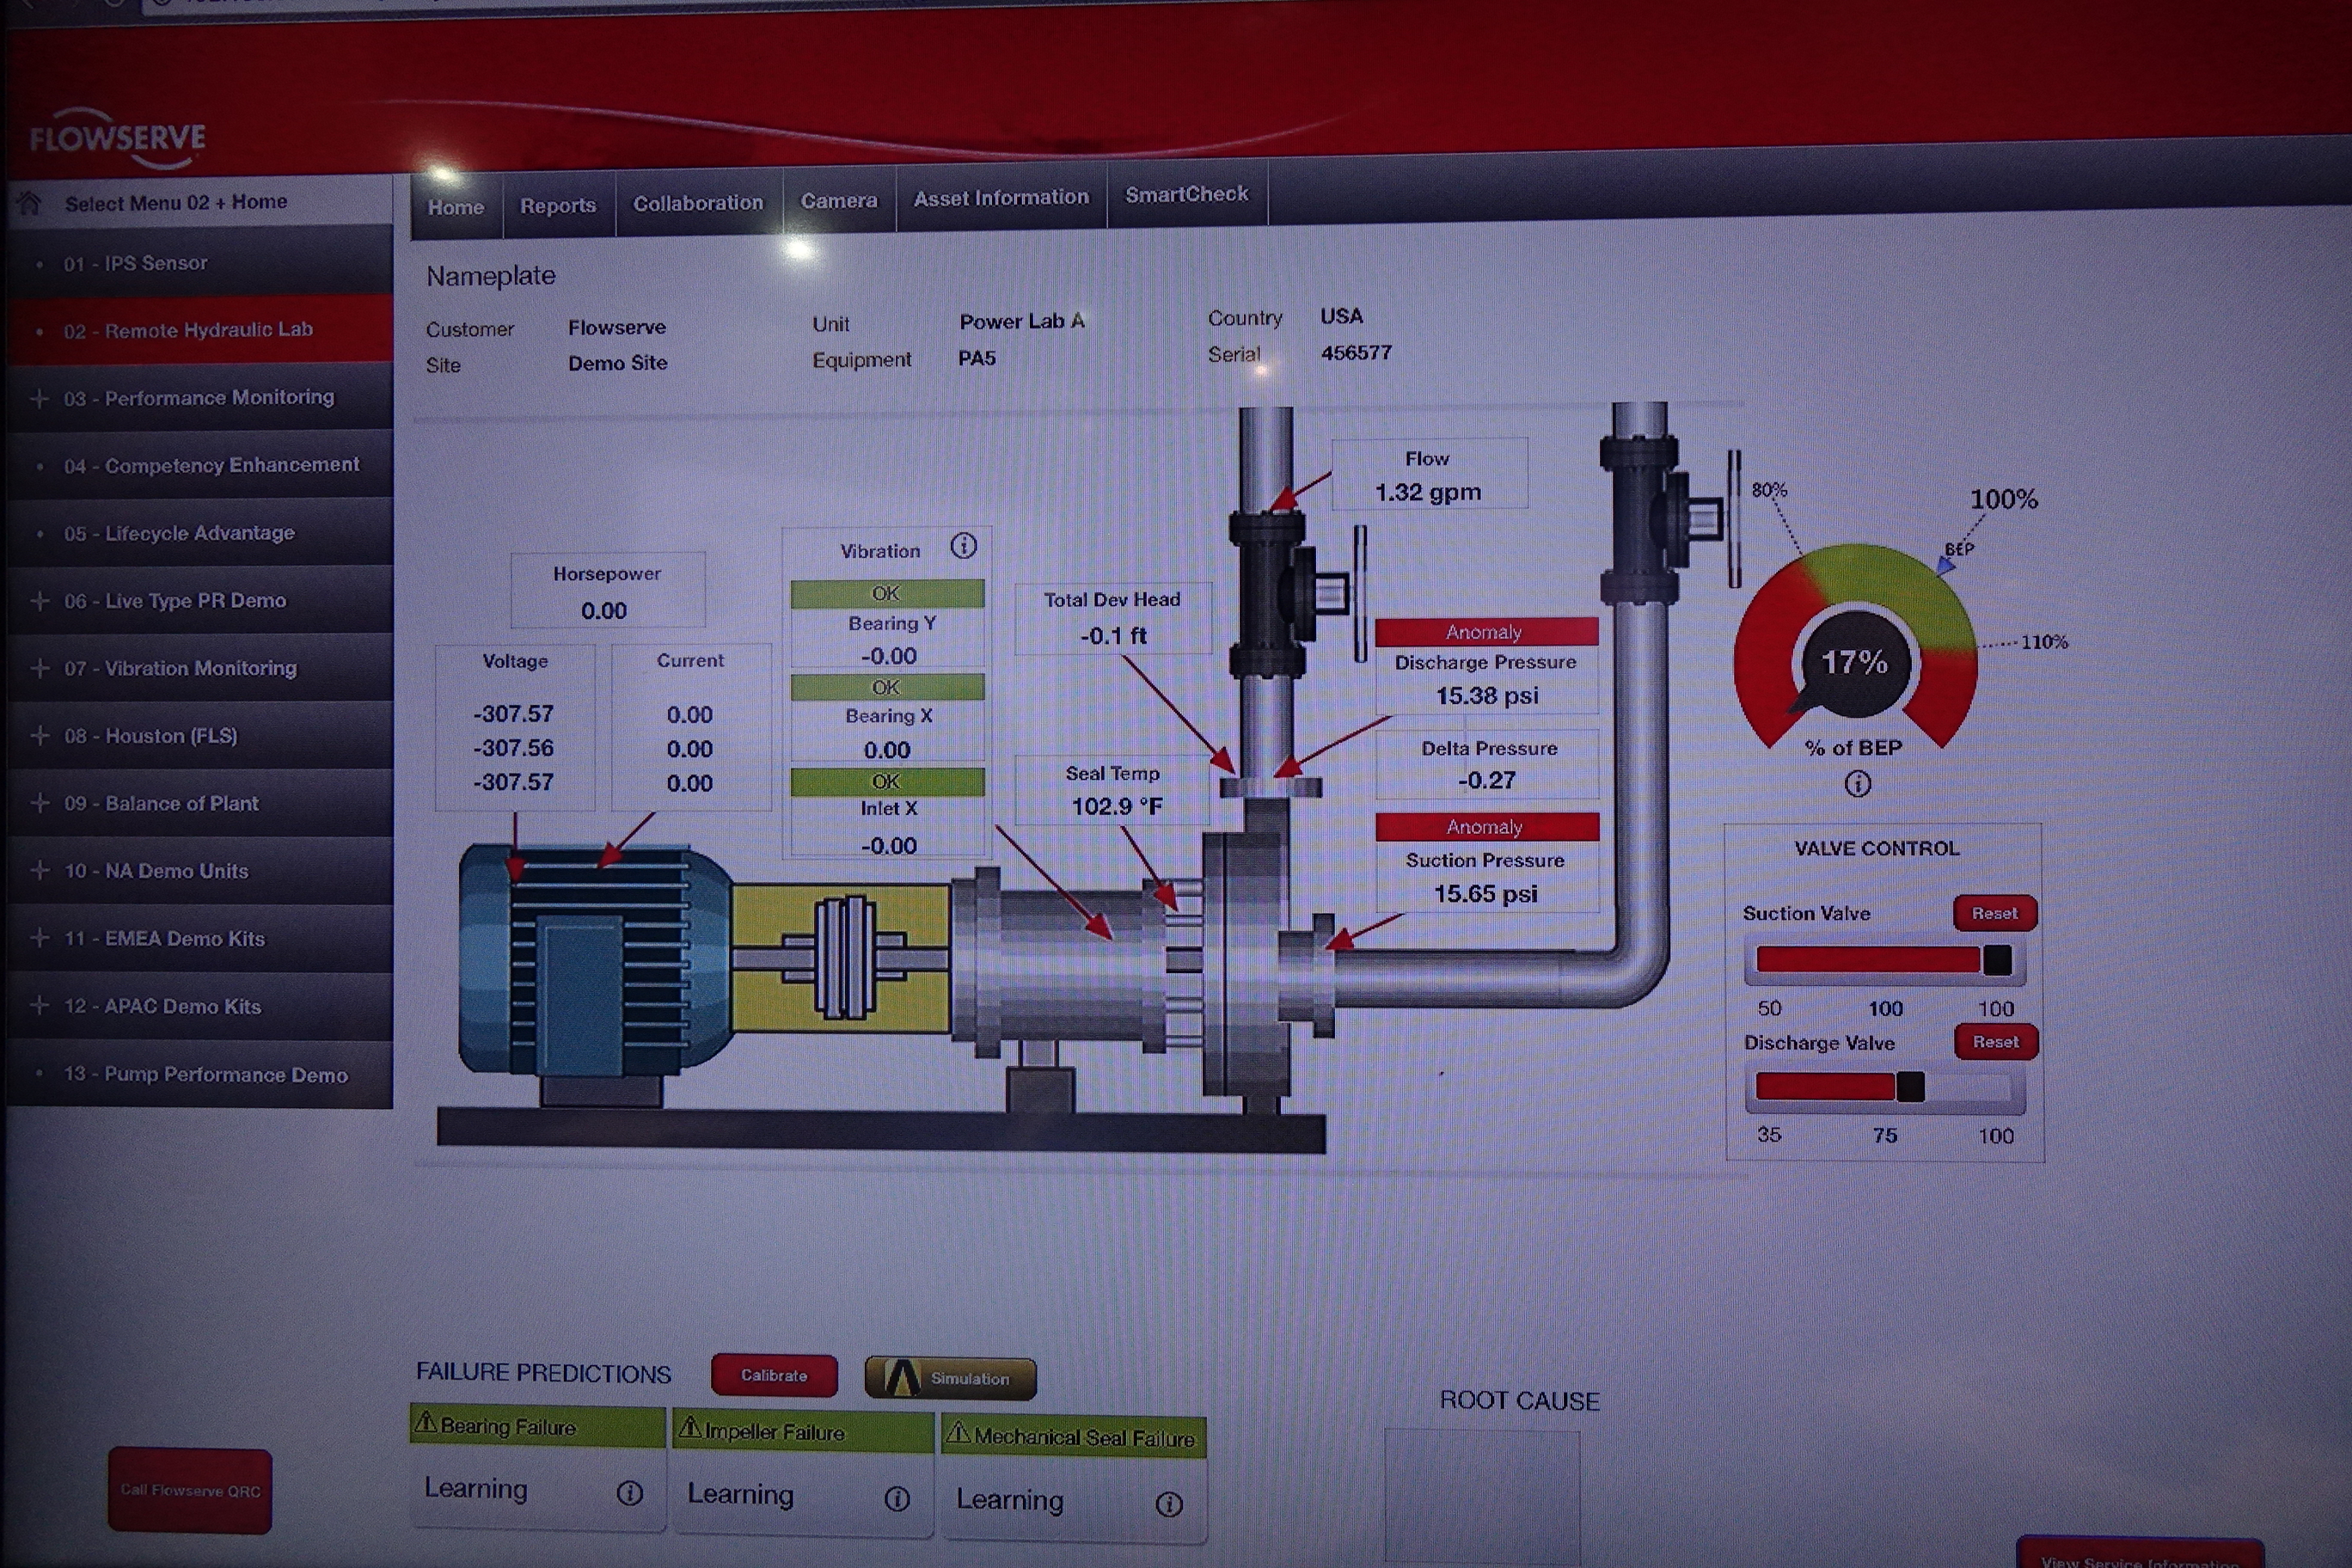Open 05 - Lifecycle Advantage

click(x=200, y=533)
